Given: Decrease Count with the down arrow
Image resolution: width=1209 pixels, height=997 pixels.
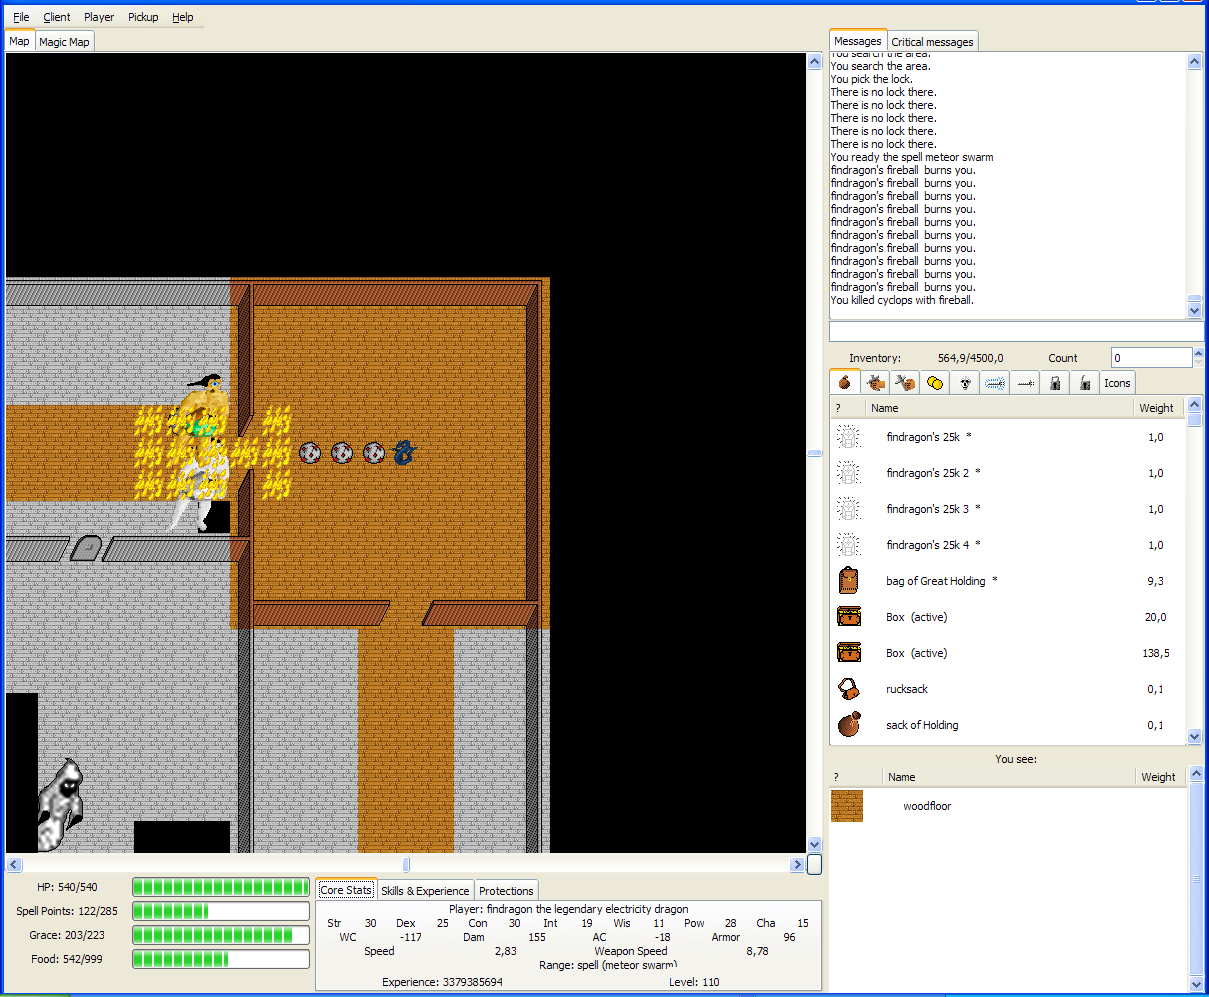Looking at the screenshot, I should click(1198, 363).
